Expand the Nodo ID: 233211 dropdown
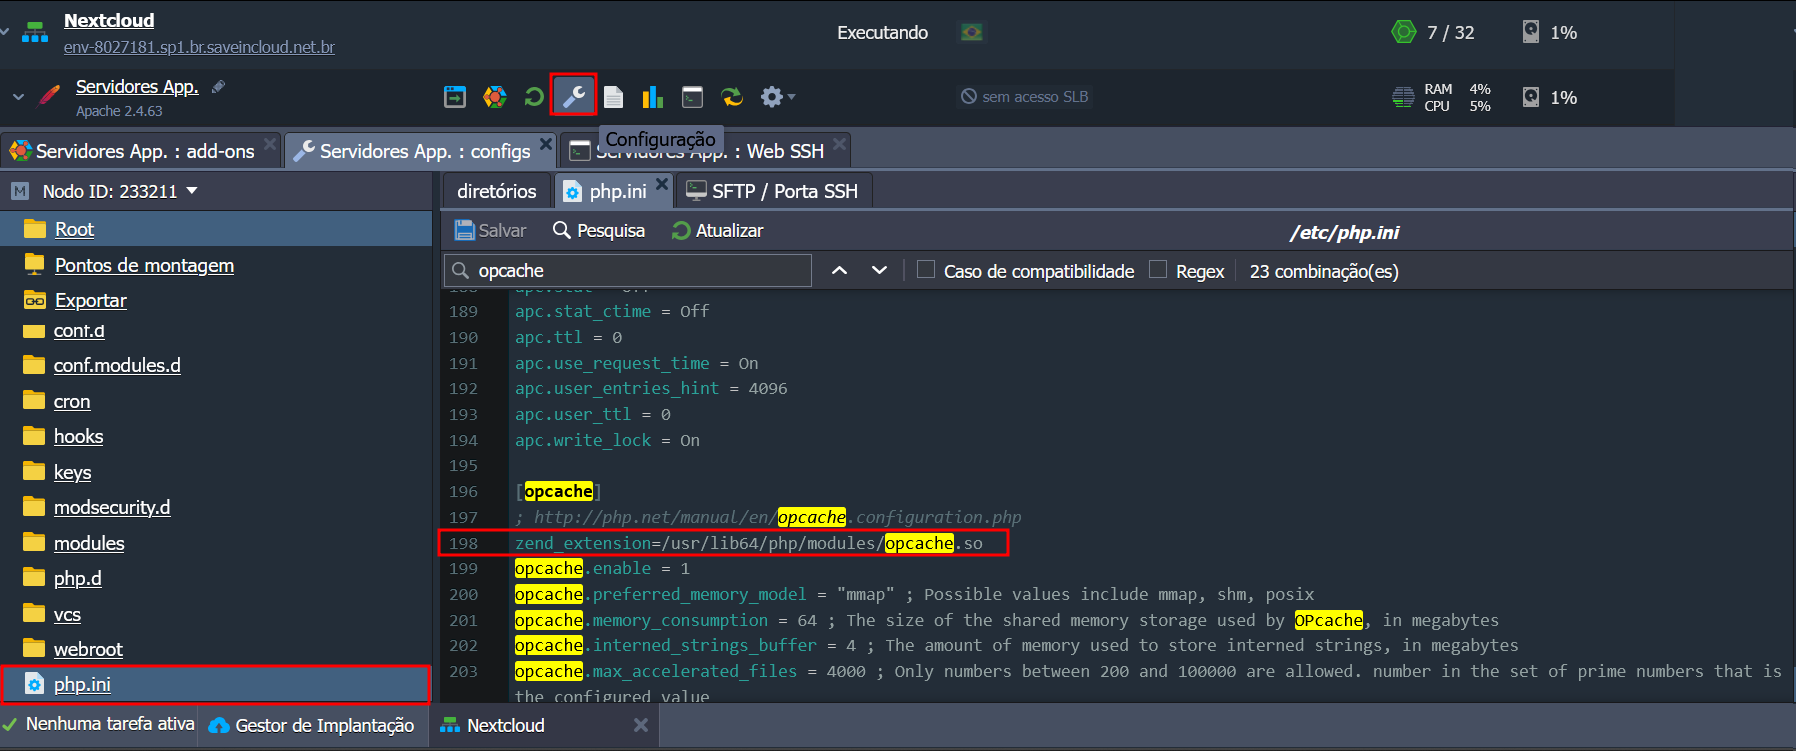1796x751 pixels. (x=192, y=190)
